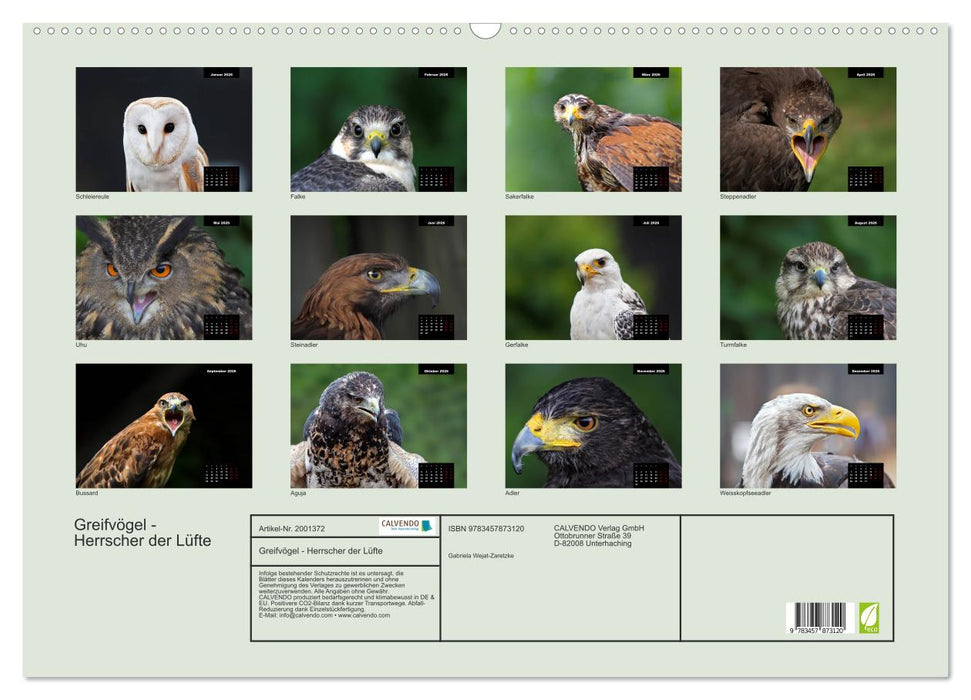Click the barcode next to the eco icon
This screenshot has width=971, height=700.
[x=816, y=617]
